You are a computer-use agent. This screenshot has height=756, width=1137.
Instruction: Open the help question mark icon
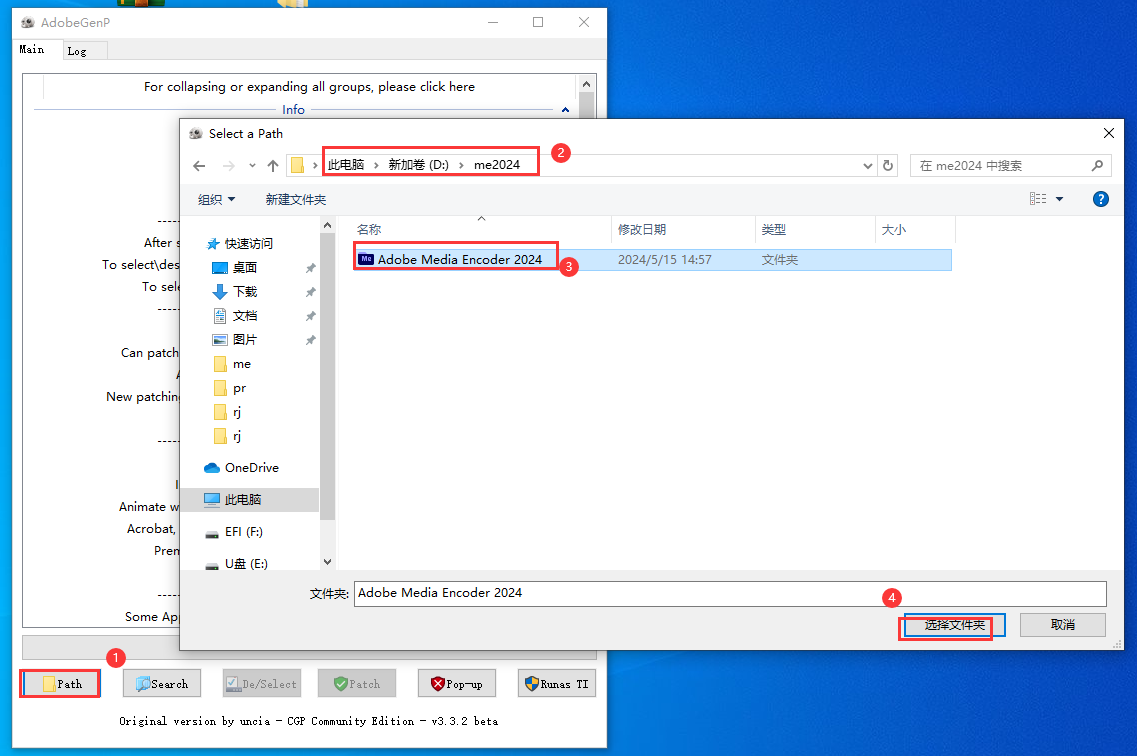[1101, 199]
